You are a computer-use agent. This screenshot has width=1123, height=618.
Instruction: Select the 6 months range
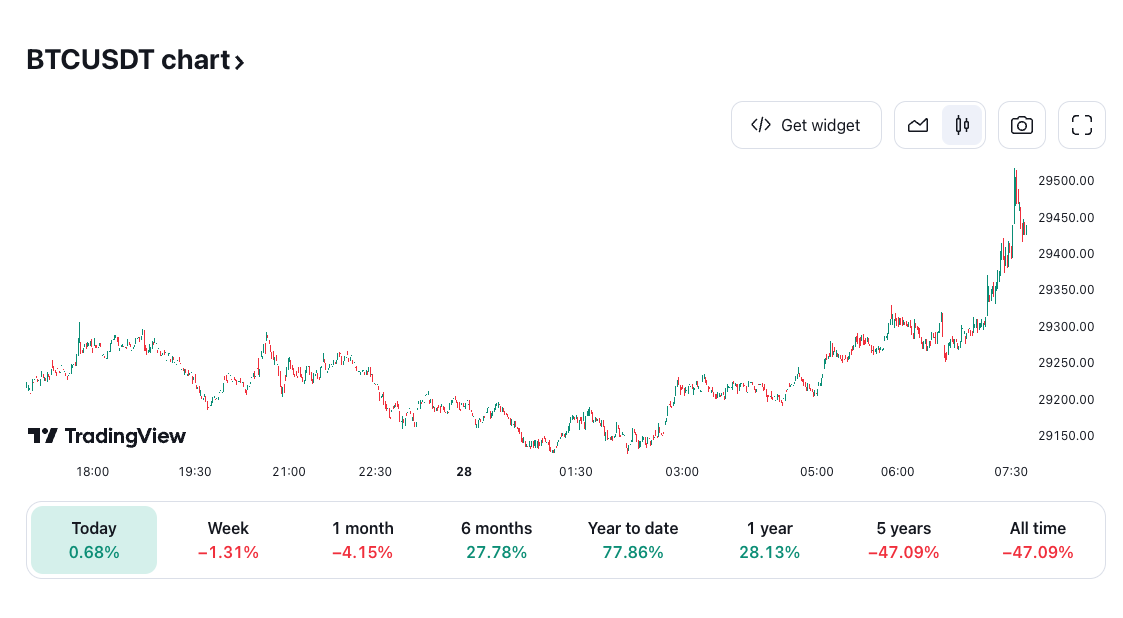pyautogui.click(x=496, y=540)
